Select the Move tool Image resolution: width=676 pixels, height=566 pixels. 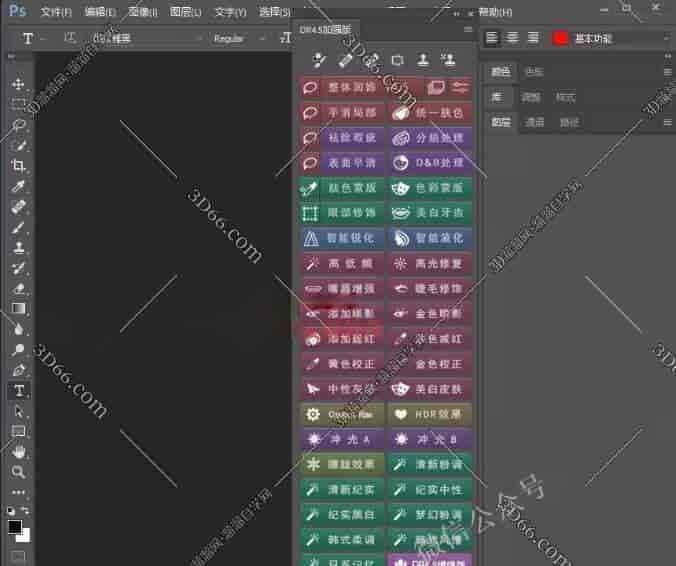coord(18,84)
